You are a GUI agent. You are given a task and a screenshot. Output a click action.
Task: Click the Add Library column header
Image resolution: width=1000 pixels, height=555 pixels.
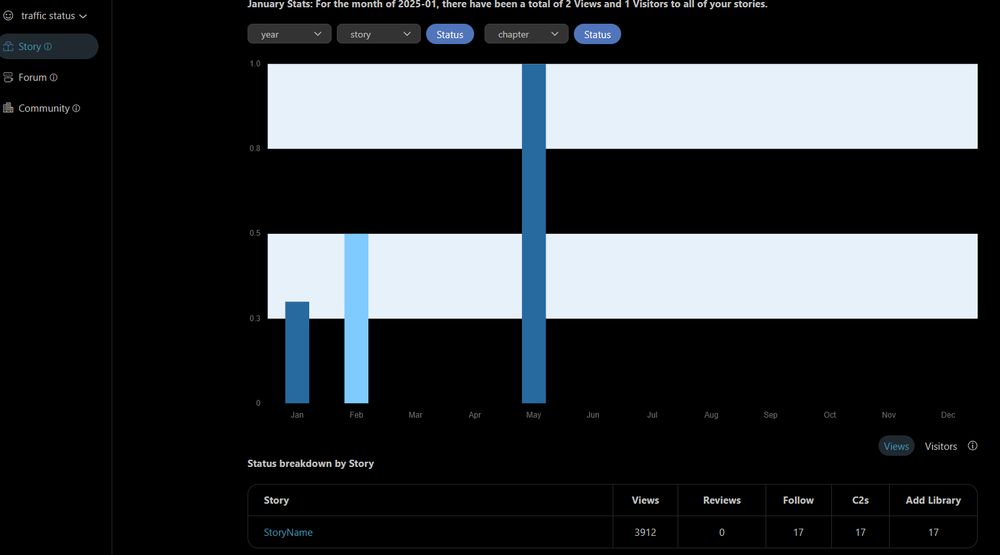click(x=933, y=500)
